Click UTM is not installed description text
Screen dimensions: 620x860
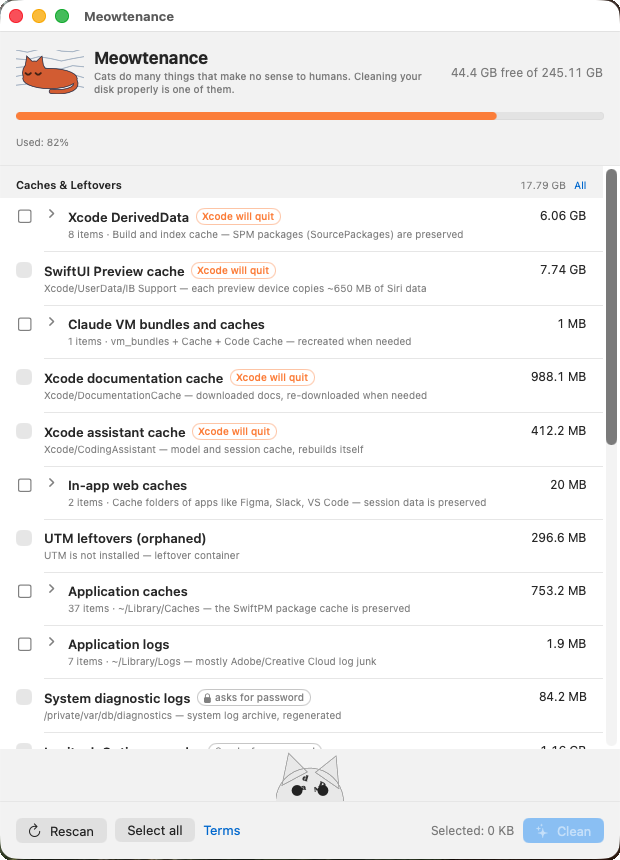pyautogui.click(x=142, y=556)
